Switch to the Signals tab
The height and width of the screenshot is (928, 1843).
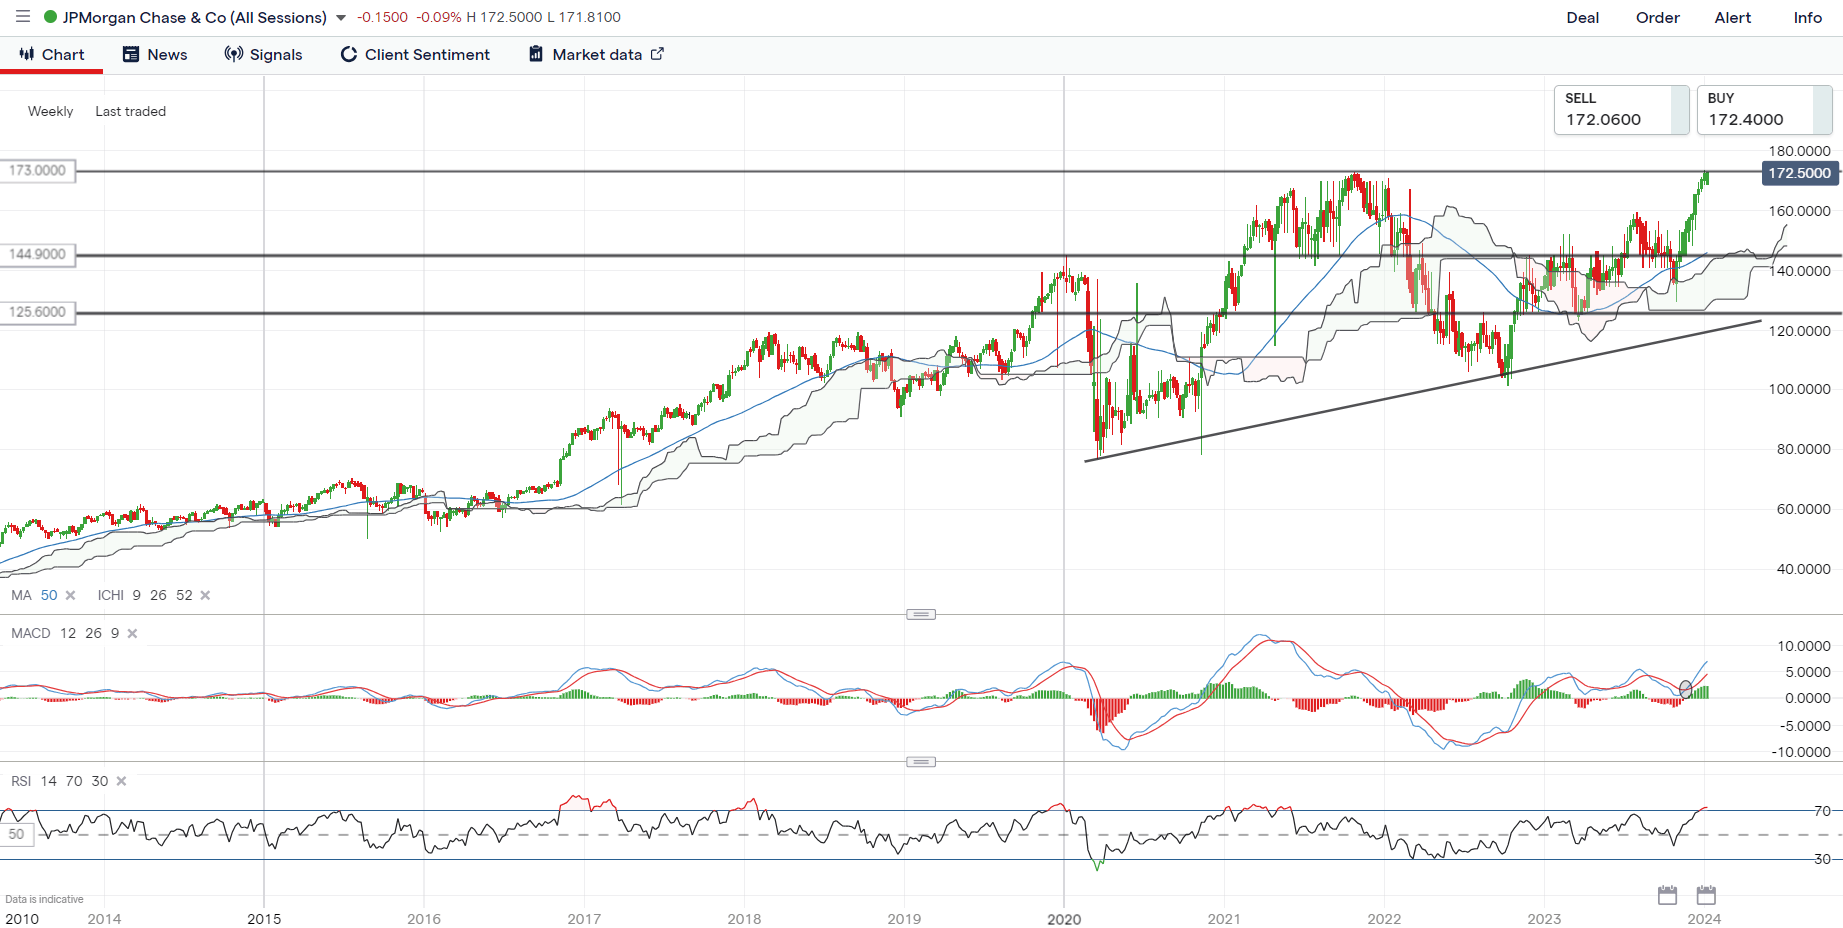263,55
